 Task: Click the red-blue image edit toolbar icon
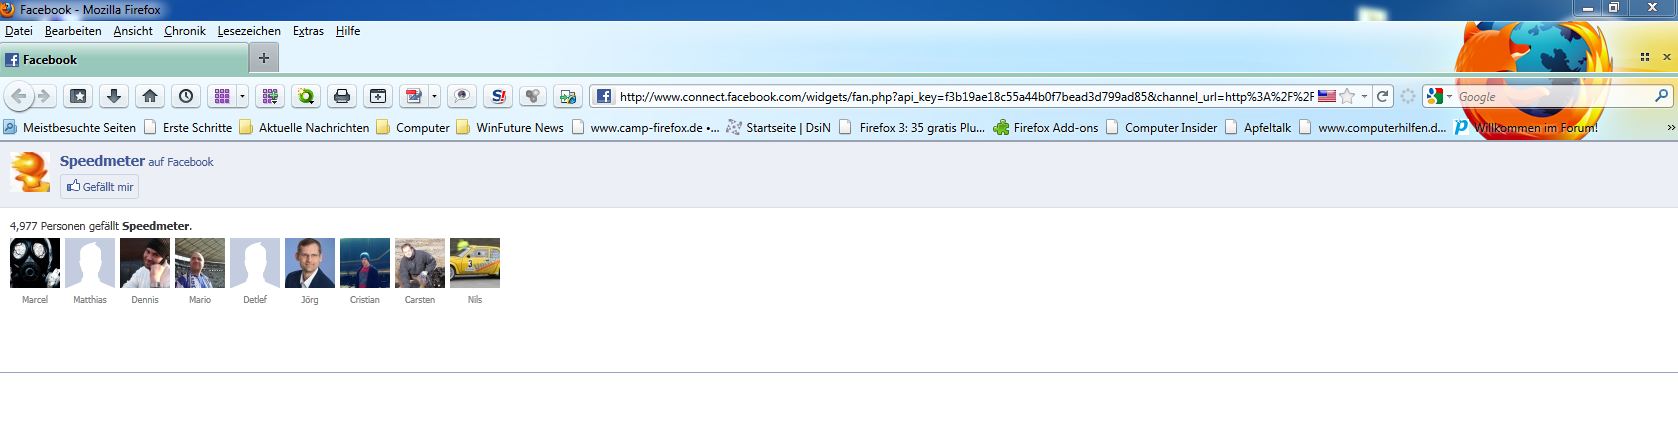(x=413, y=96)
